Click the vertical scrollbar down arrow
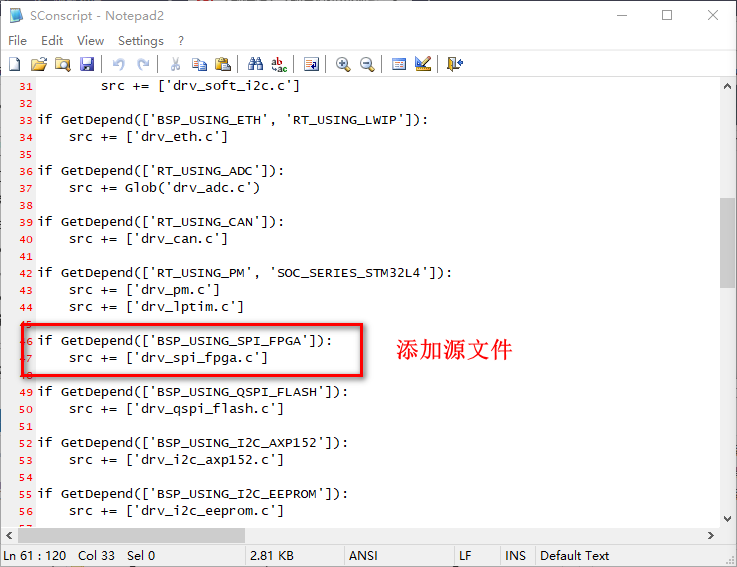This screenshot has width=737, height=567. pyautogui.click(x=727, y=517)
